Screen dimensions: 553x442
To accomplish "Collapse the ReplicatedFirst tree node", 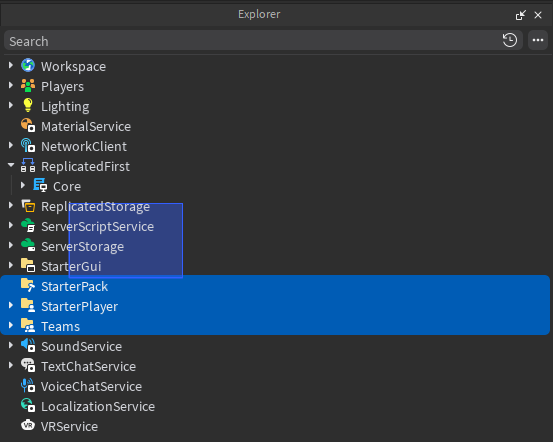I will pyautogui.click(x=11, y=165).
